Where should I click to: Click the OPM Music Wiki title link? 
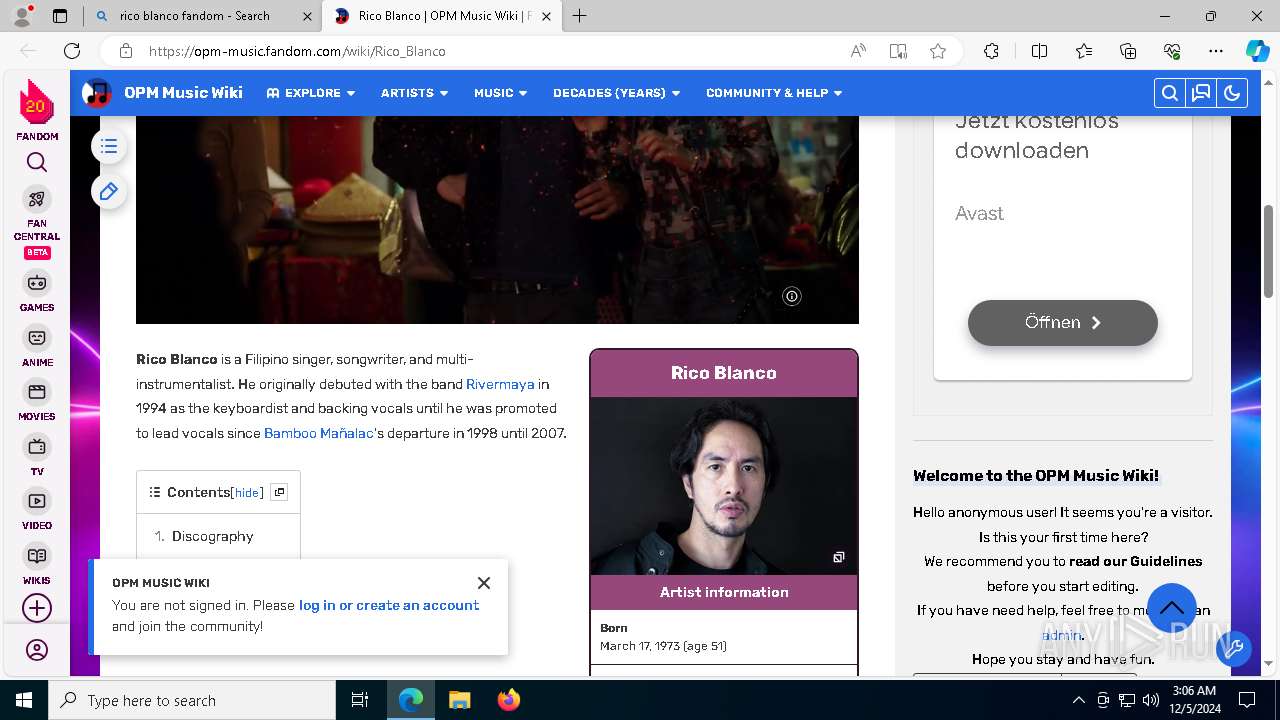183,93
